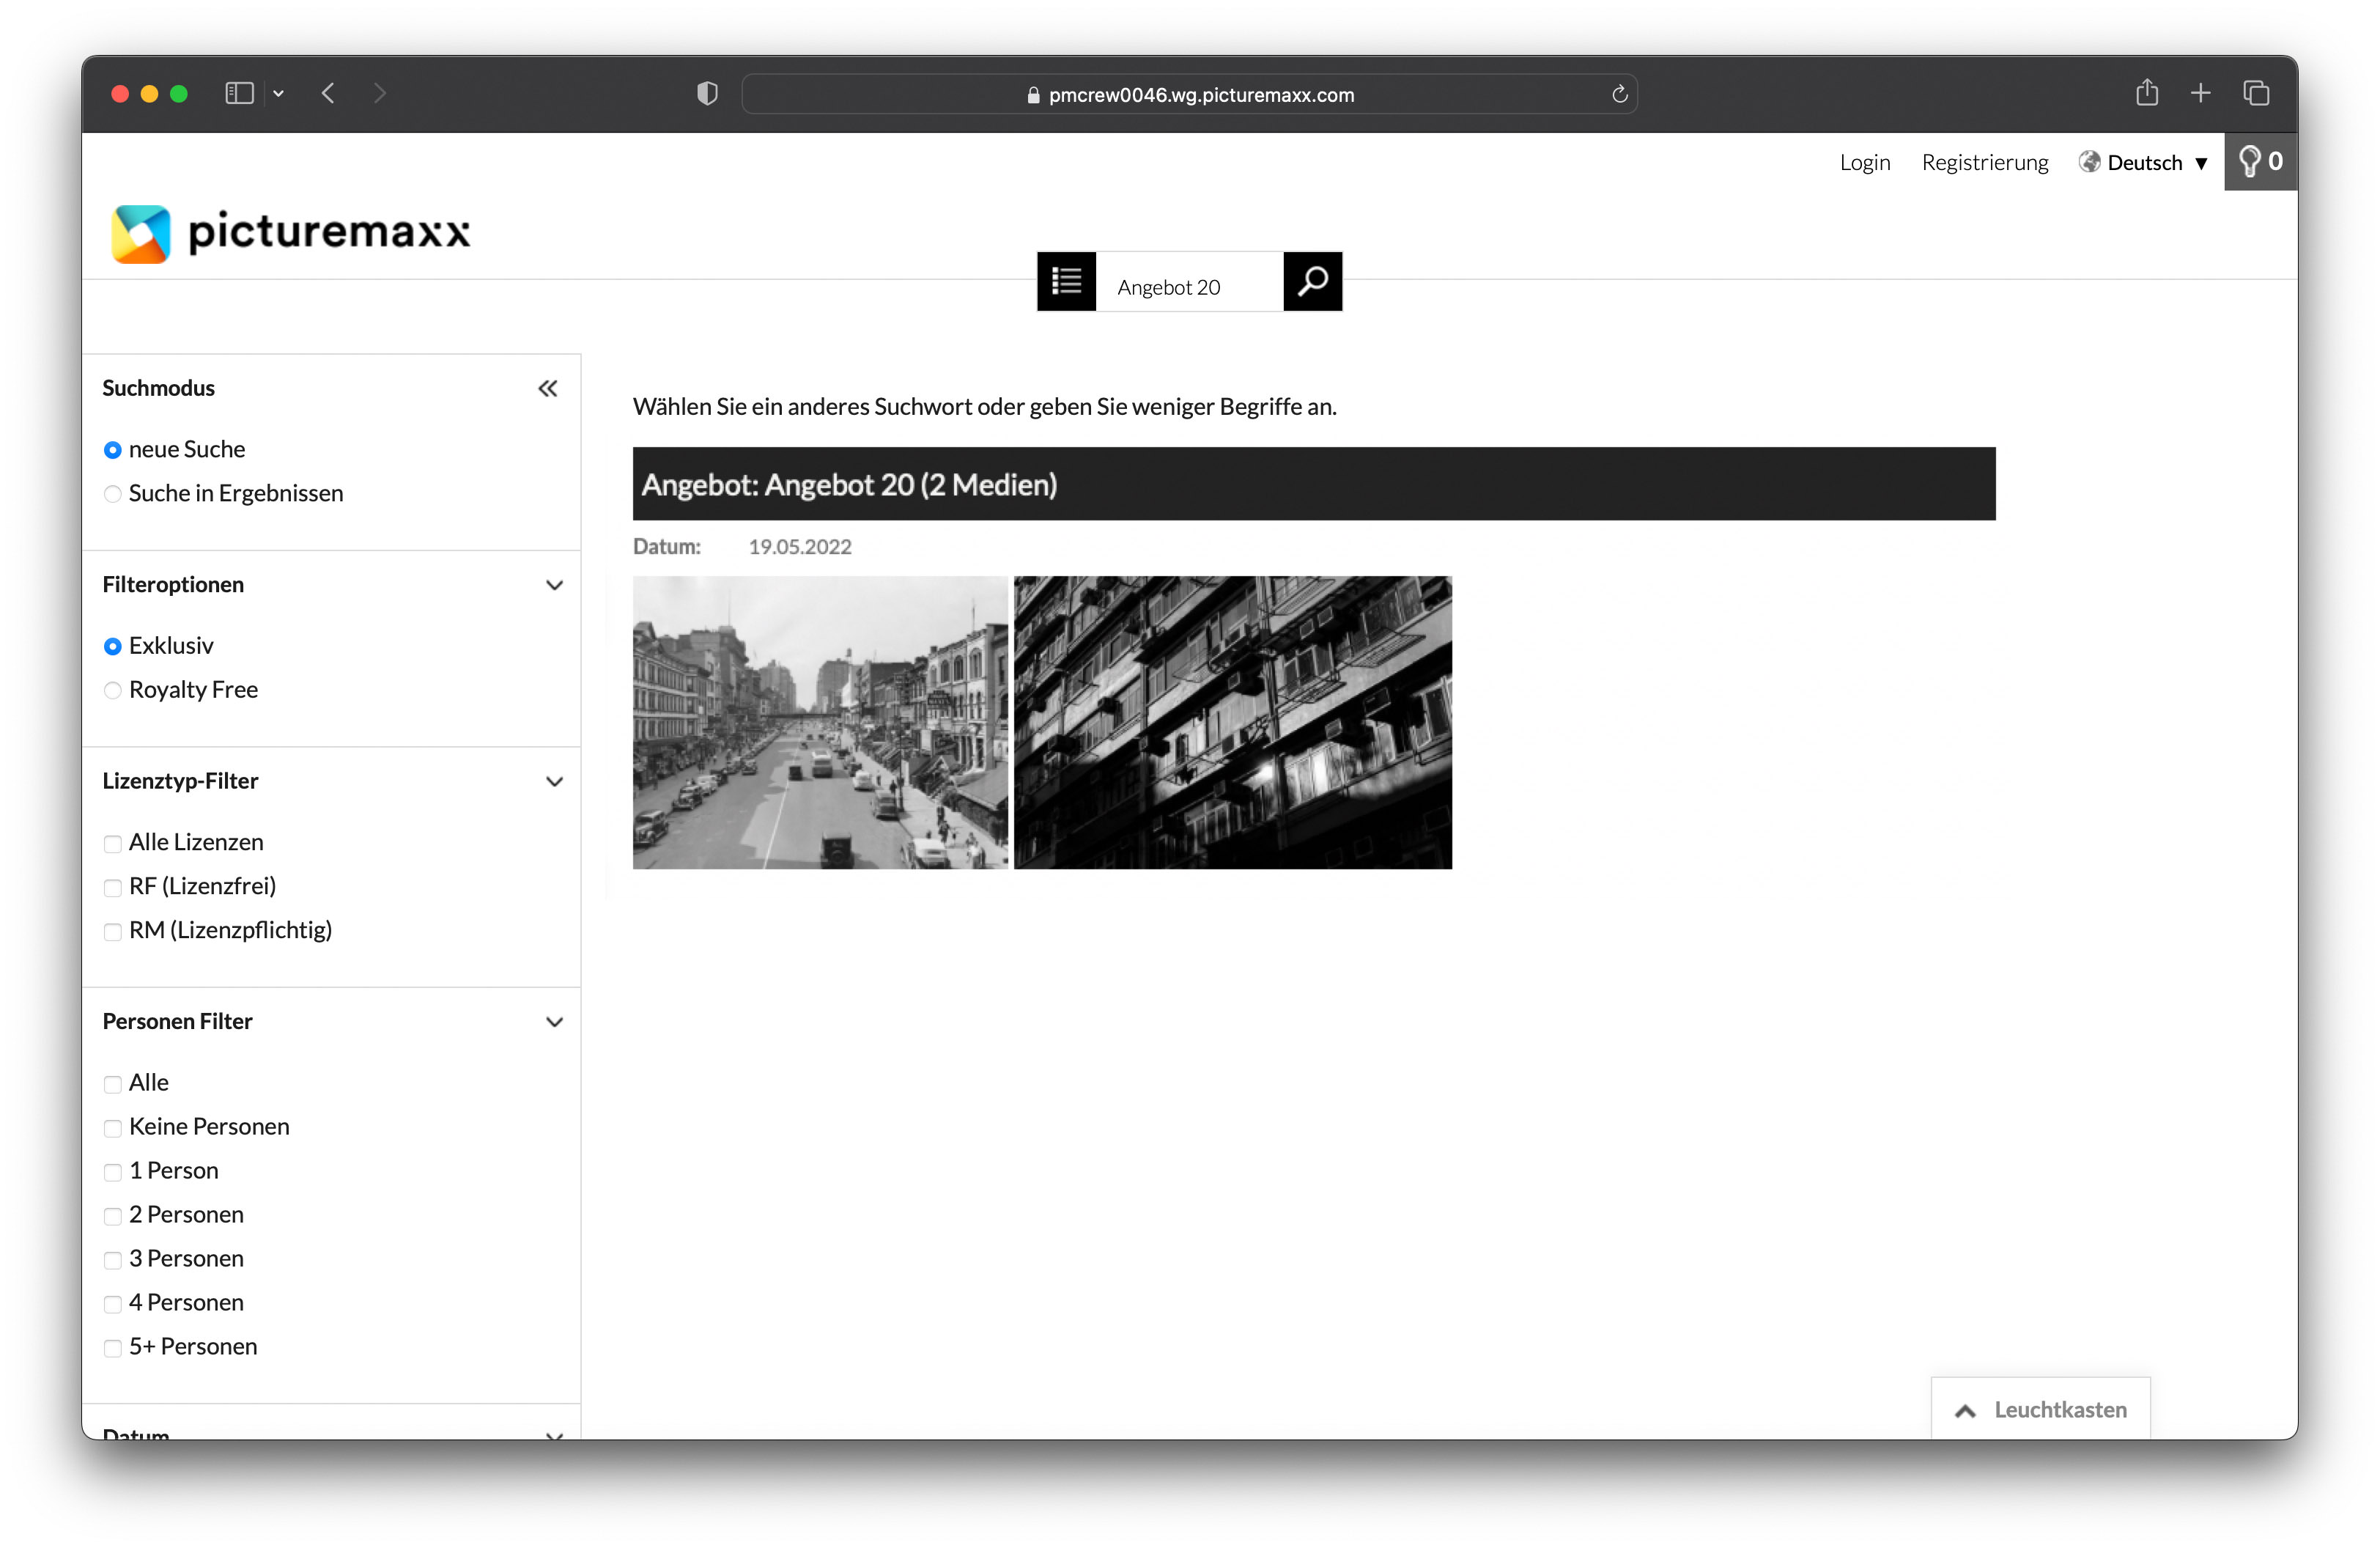
Task: Open the apartment facade thumbnail
Action: pyautogui.click(x=1232, y=722)
